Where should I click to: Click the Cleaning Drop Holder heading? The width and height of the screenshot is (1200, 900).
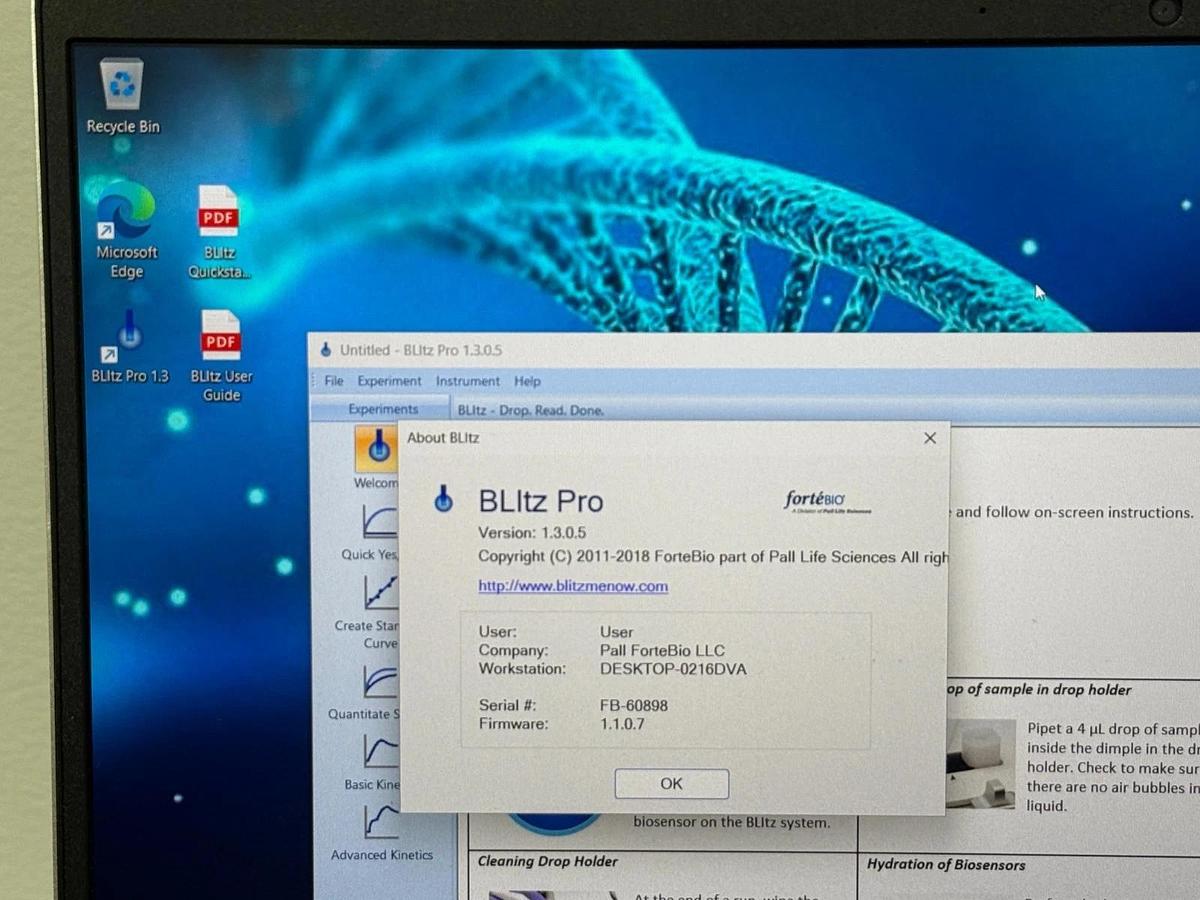coord(548,861)
